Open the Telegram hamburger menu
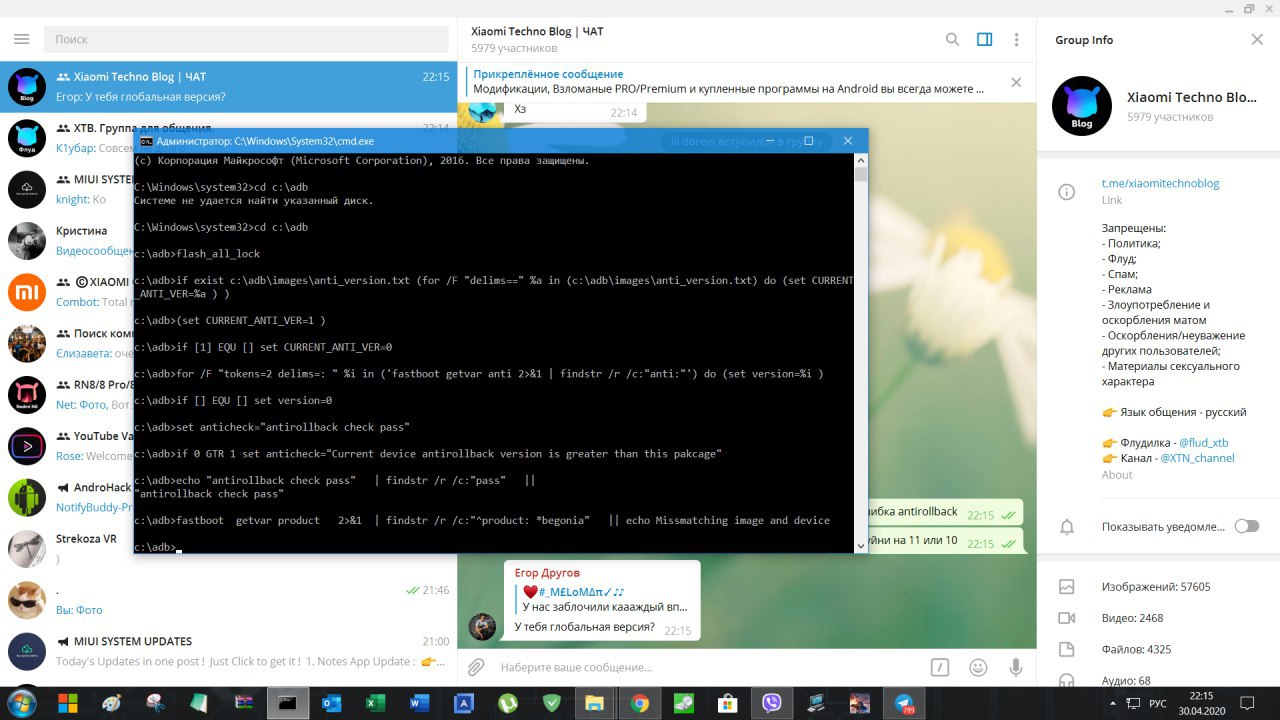This screenshot has height=720, width=1280. point(21,39)
